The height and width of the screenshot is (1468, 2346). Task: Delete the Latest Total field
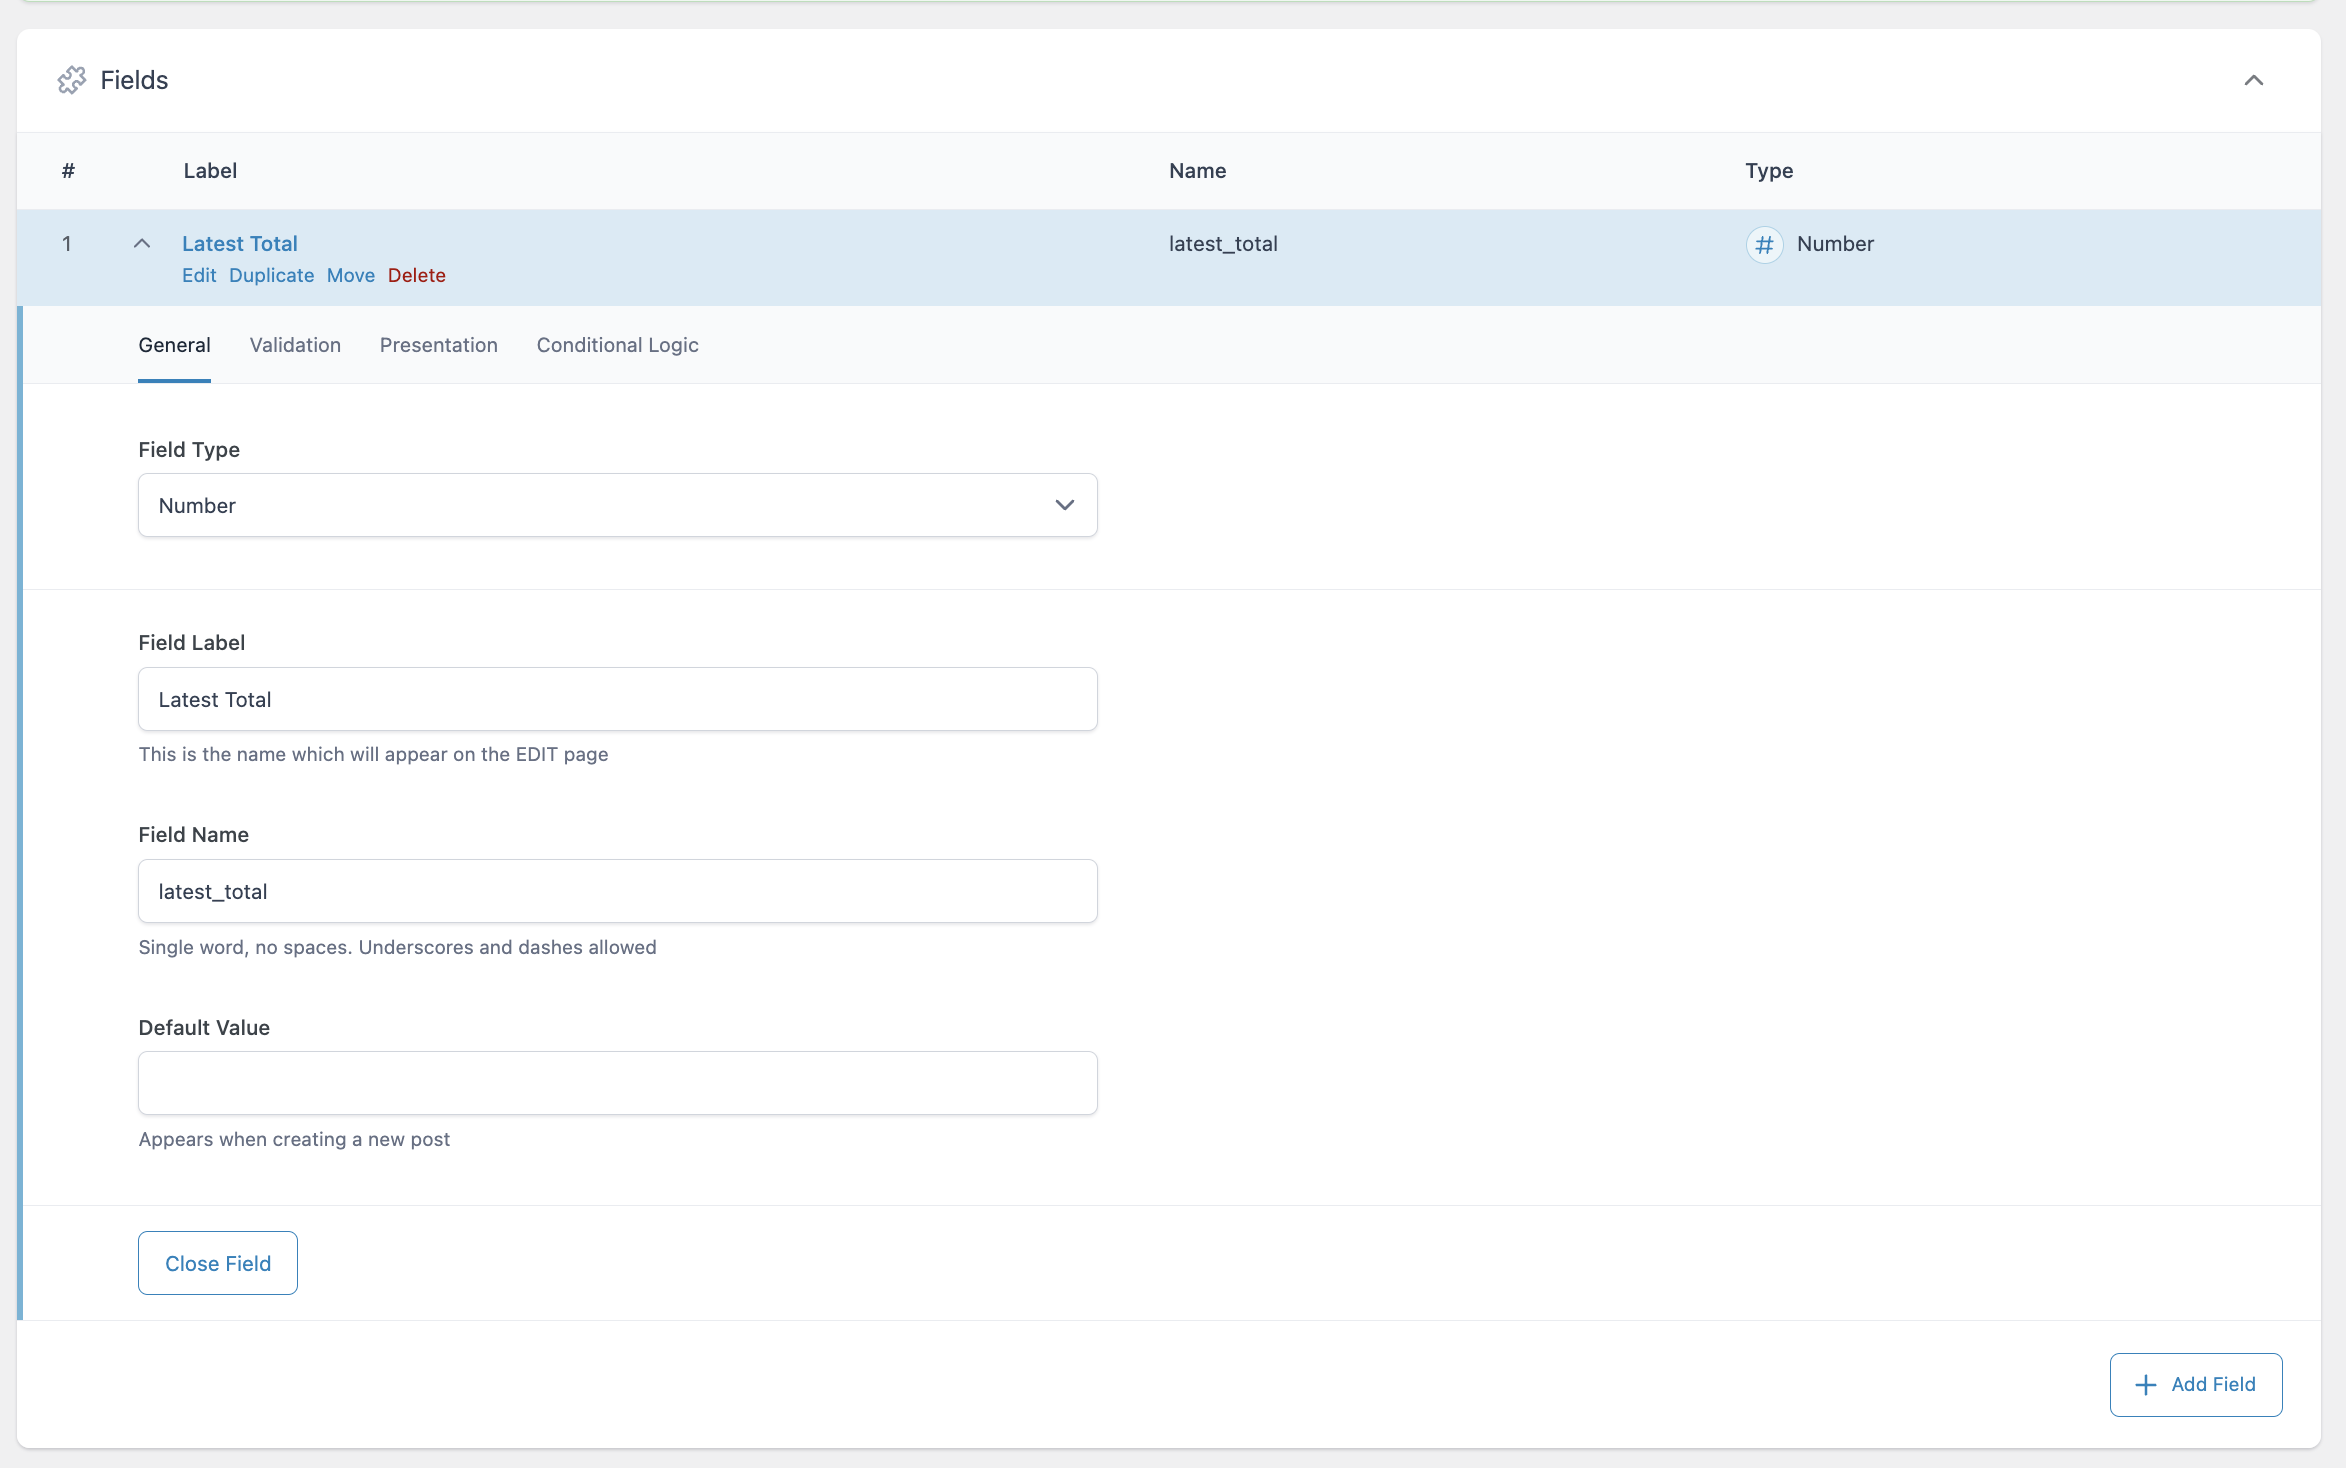pyautogui.click(x=416, y=275)
